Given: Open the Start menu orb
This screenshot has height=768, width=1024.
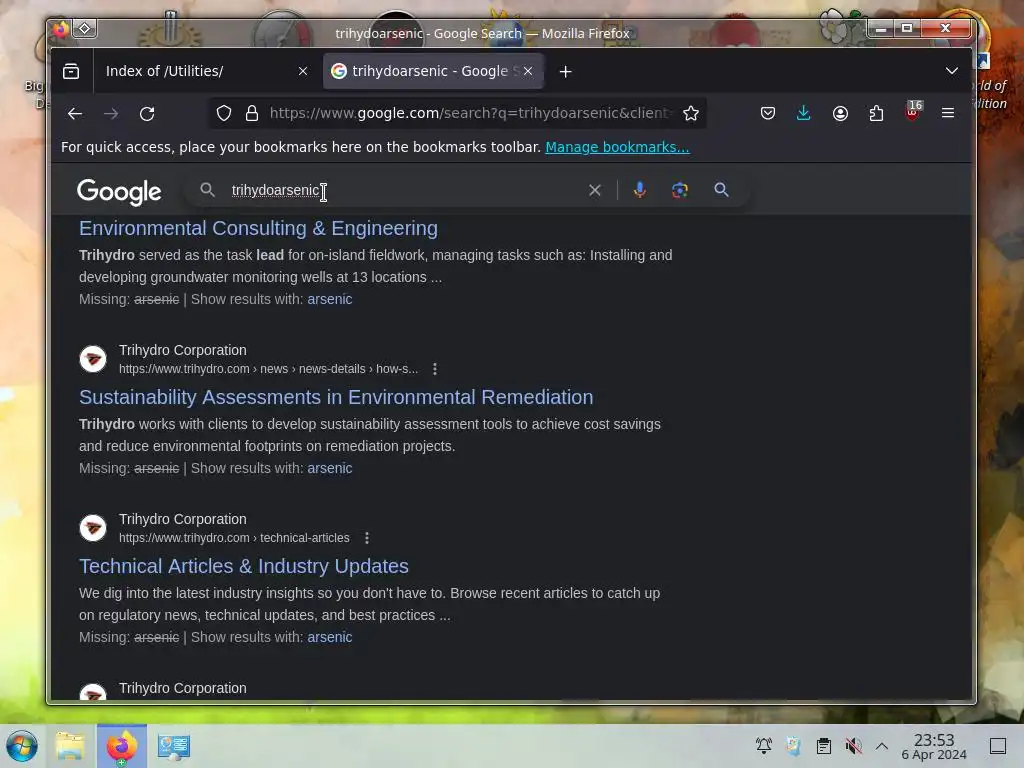Looking at the screenshot, I should tap(22, 746).
